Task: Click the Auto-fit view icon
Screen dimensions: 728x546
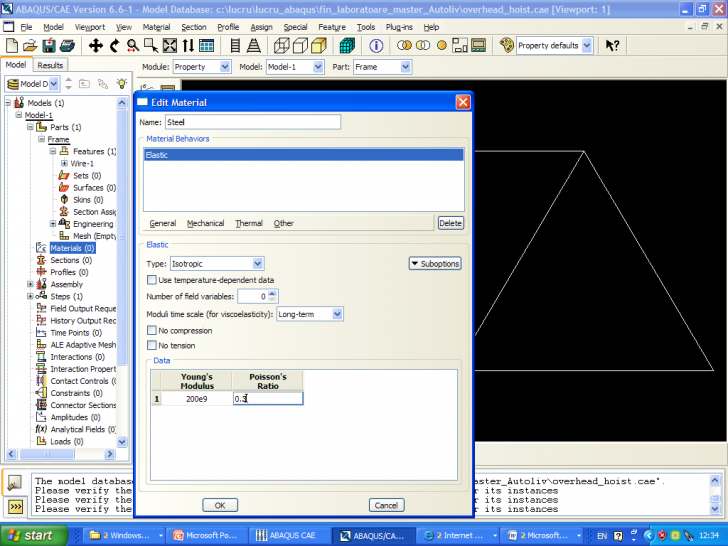Action: (x=170, y=46)
